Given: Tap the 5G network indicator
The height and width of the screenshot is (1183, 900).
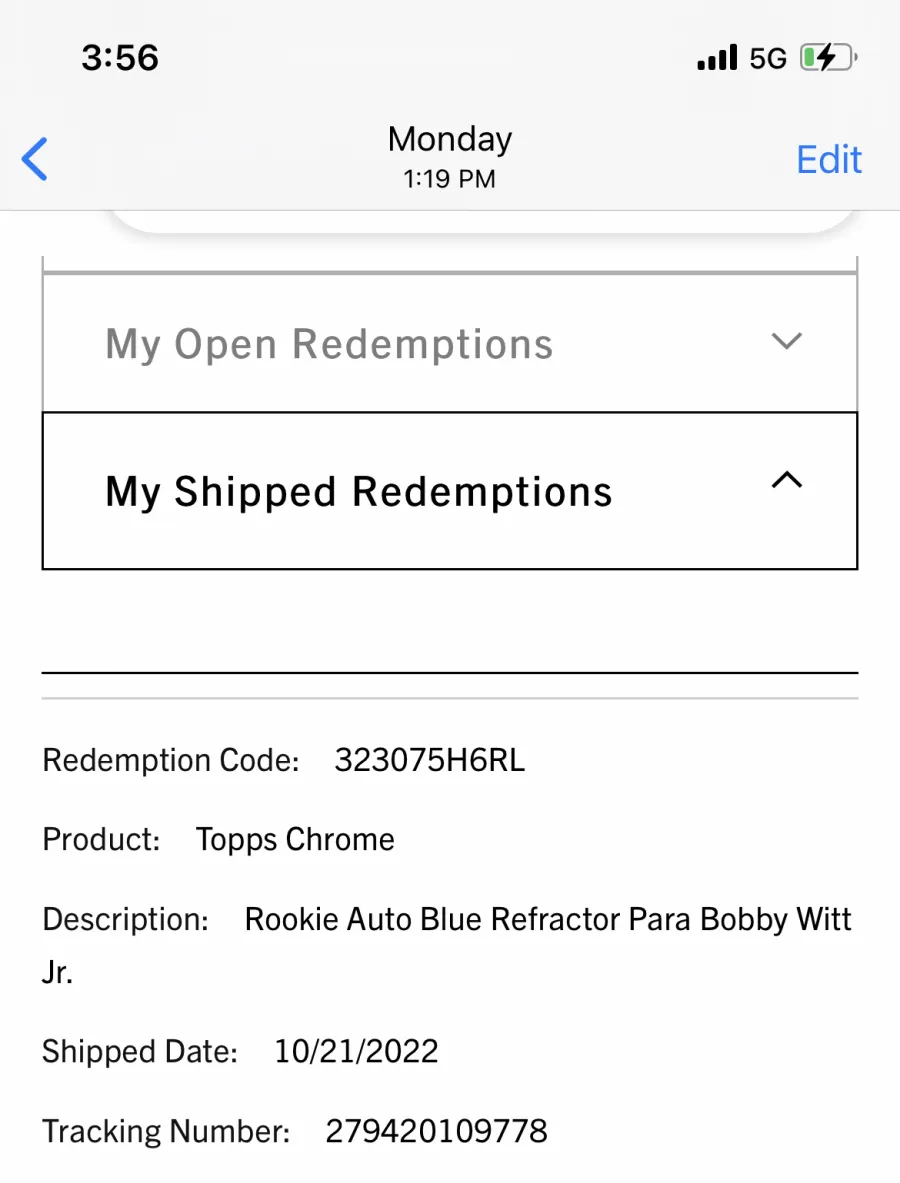Looking at the screenshot, I should pyautogui.click(x=768, y=59).
